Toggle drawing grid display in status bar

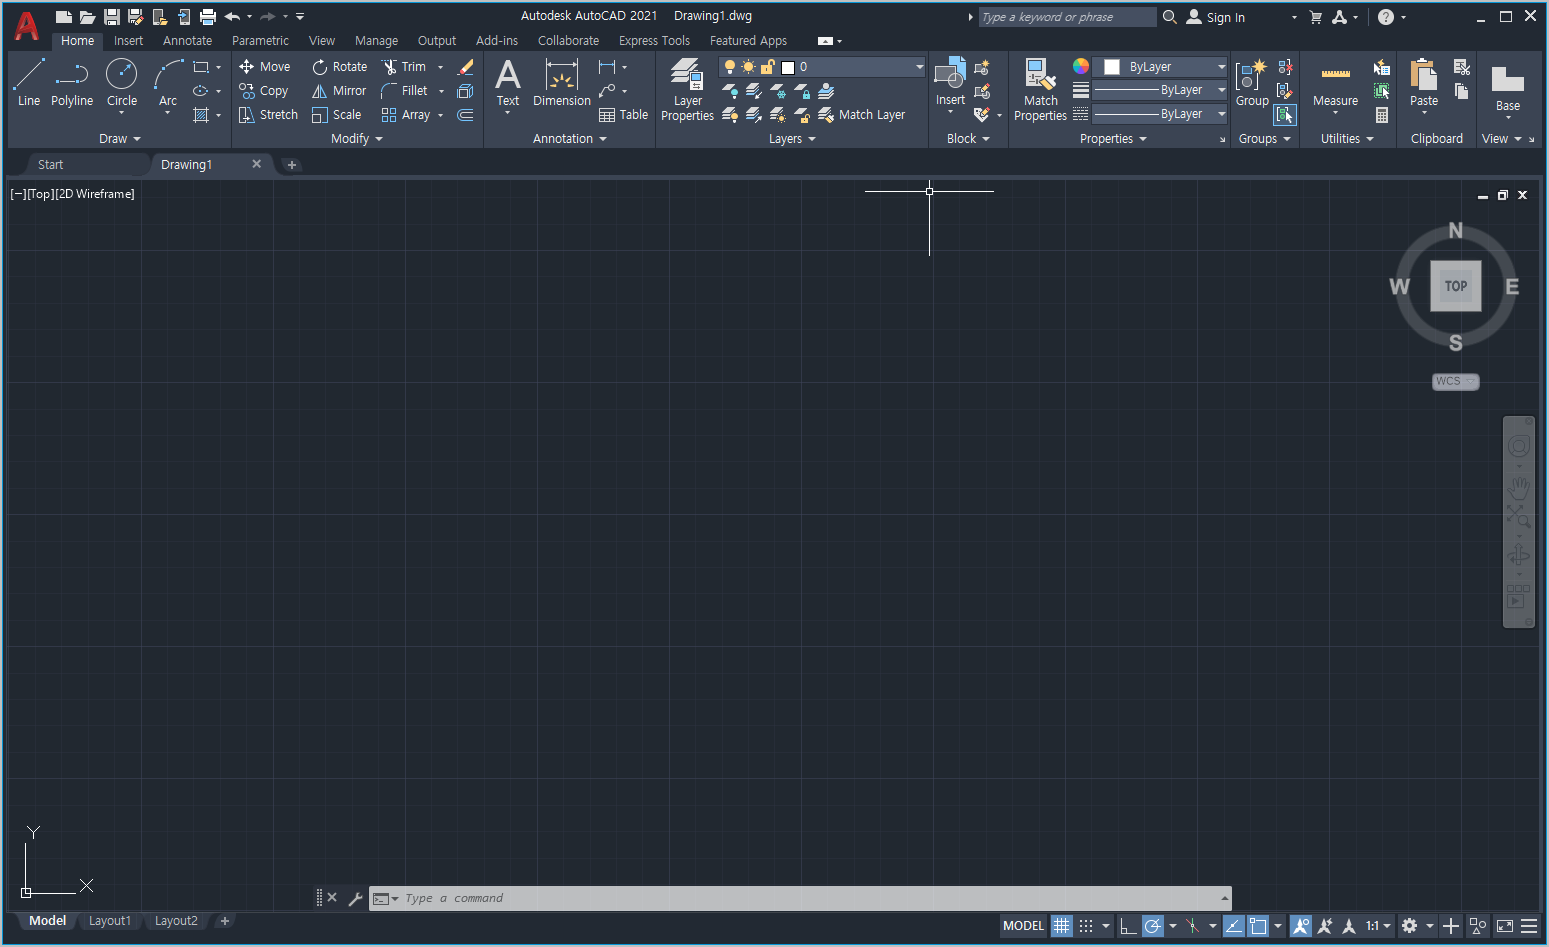(1062, 926)
